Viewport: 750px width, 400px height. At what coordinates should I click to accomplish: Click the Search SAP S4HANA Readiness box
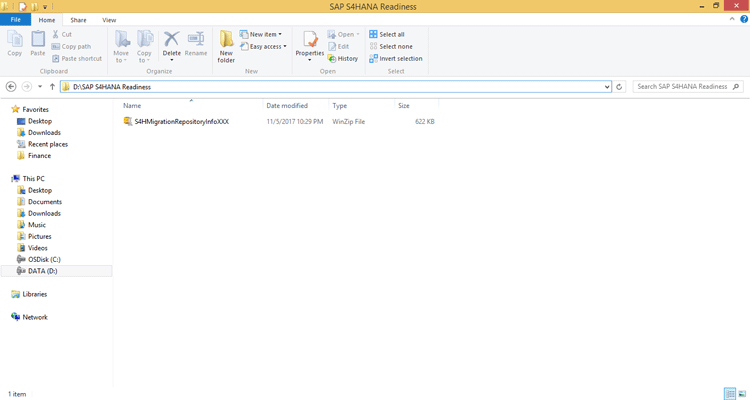pyautogui.click(x=688, y=87)
